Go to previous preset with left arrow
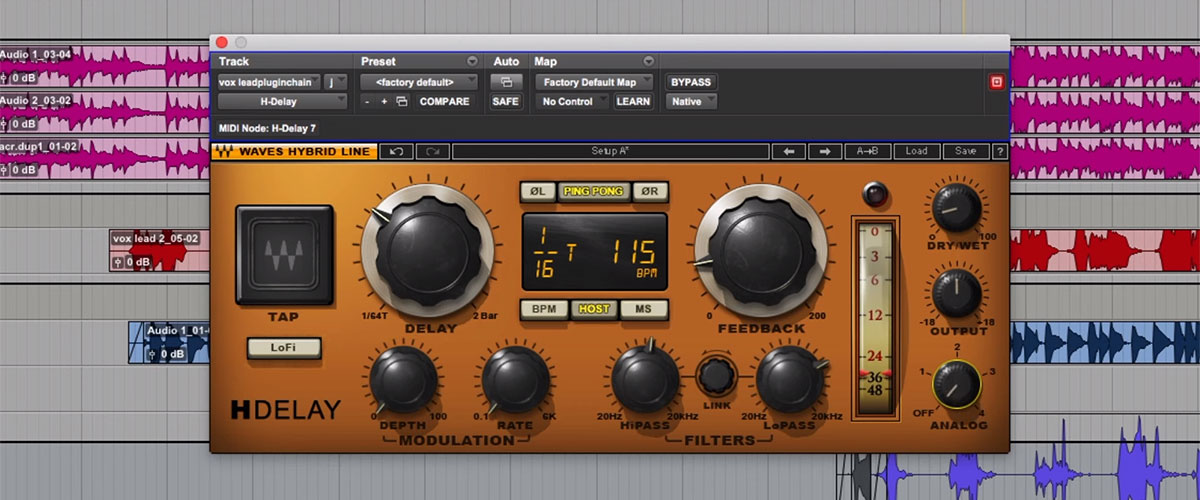The height and width of the screenshot is (500, 1200). (788, 151)
